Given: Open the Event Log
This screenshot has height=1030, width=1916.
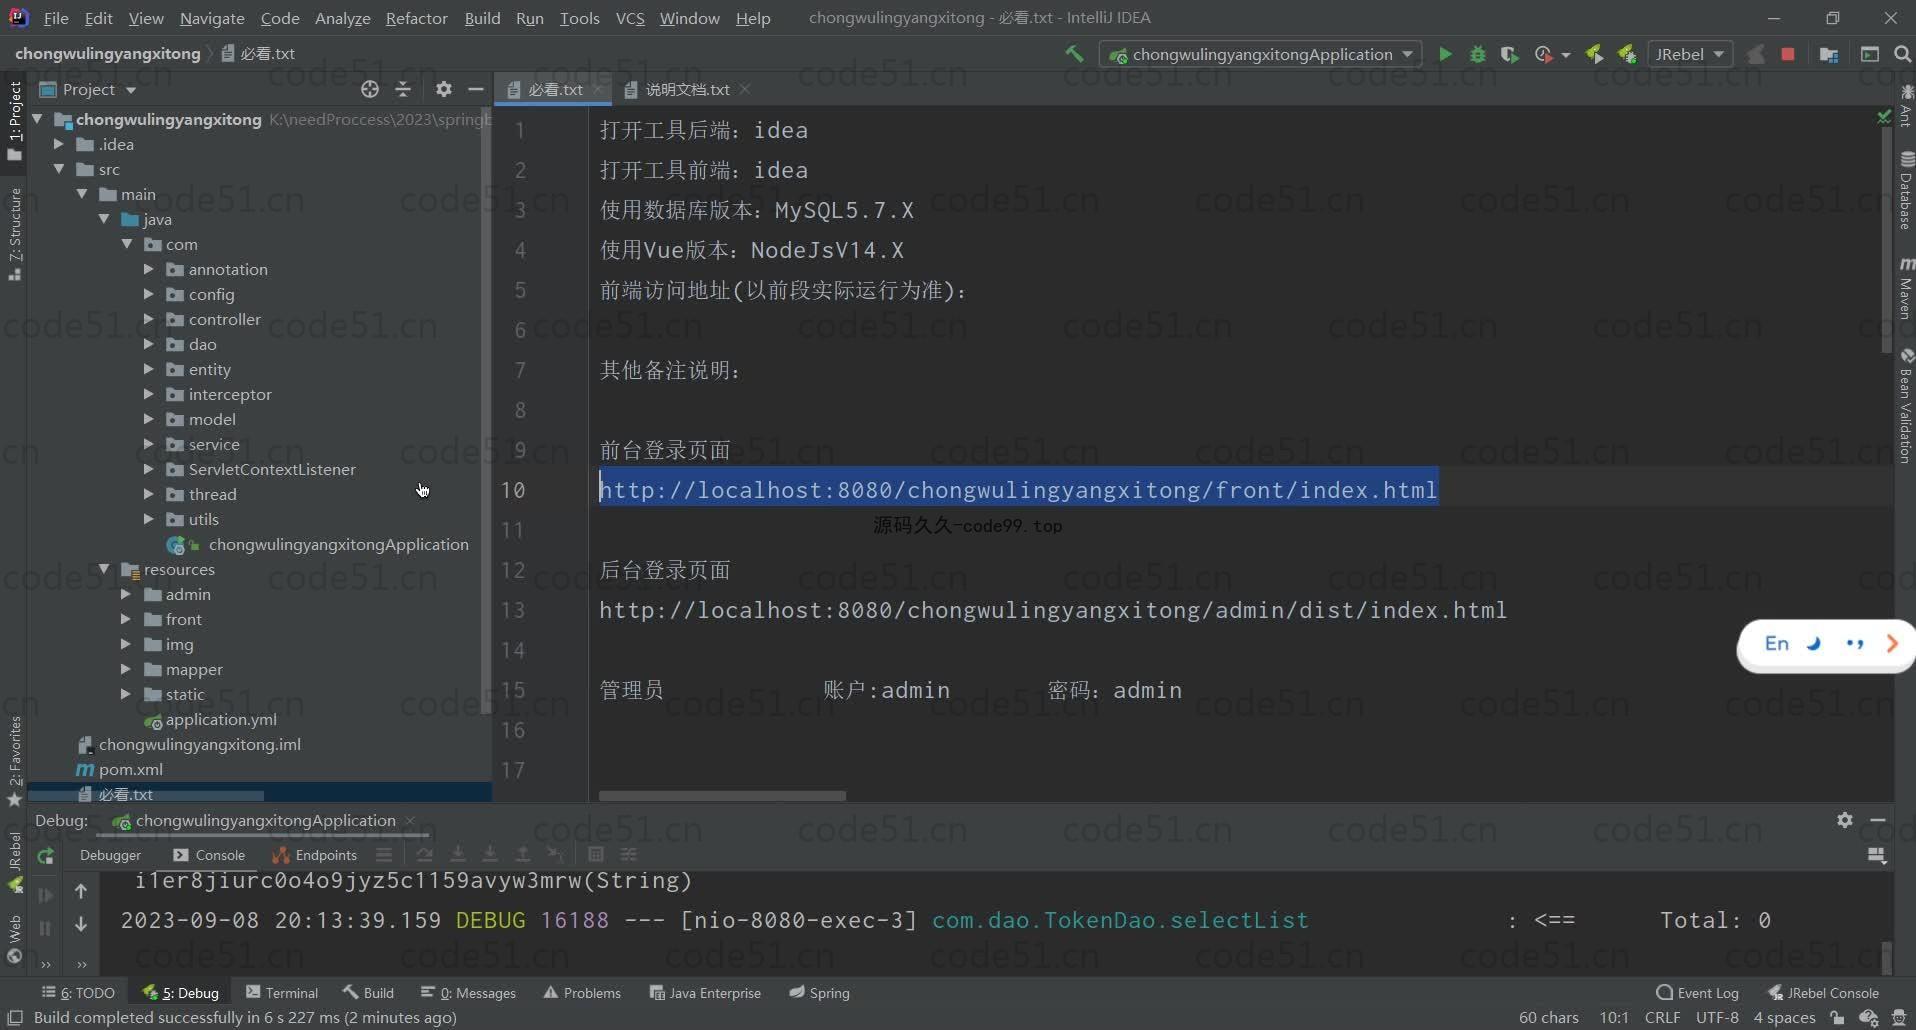Looking at the screenshot, I should point(1697,993).
